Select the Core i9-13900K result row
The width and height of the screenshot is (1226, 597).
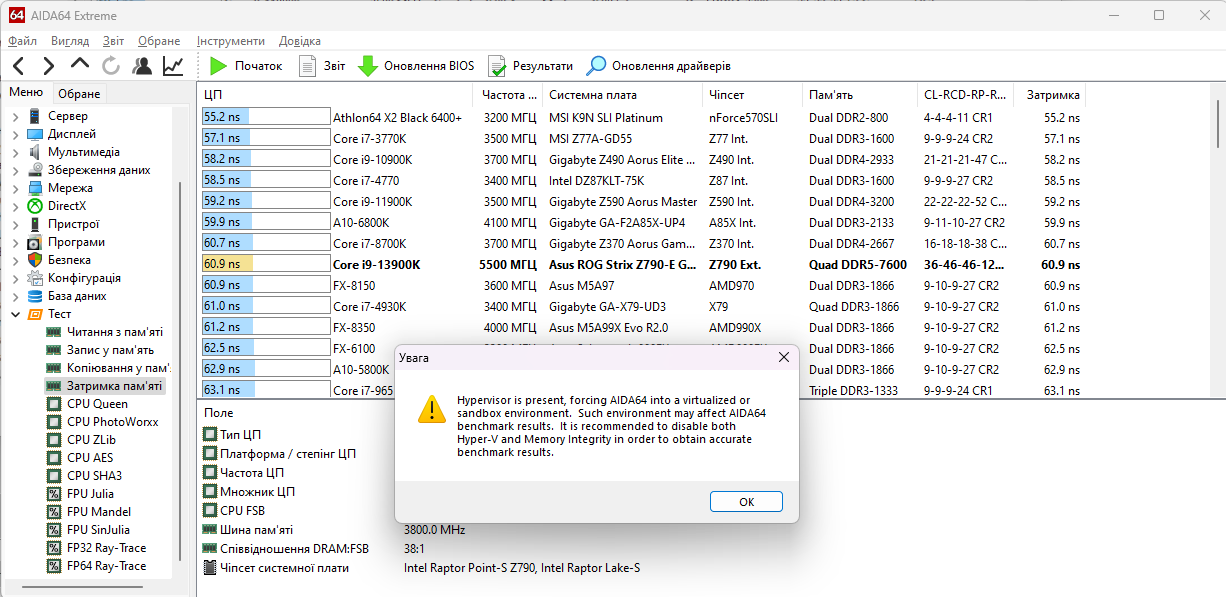[x=641, y=265]
